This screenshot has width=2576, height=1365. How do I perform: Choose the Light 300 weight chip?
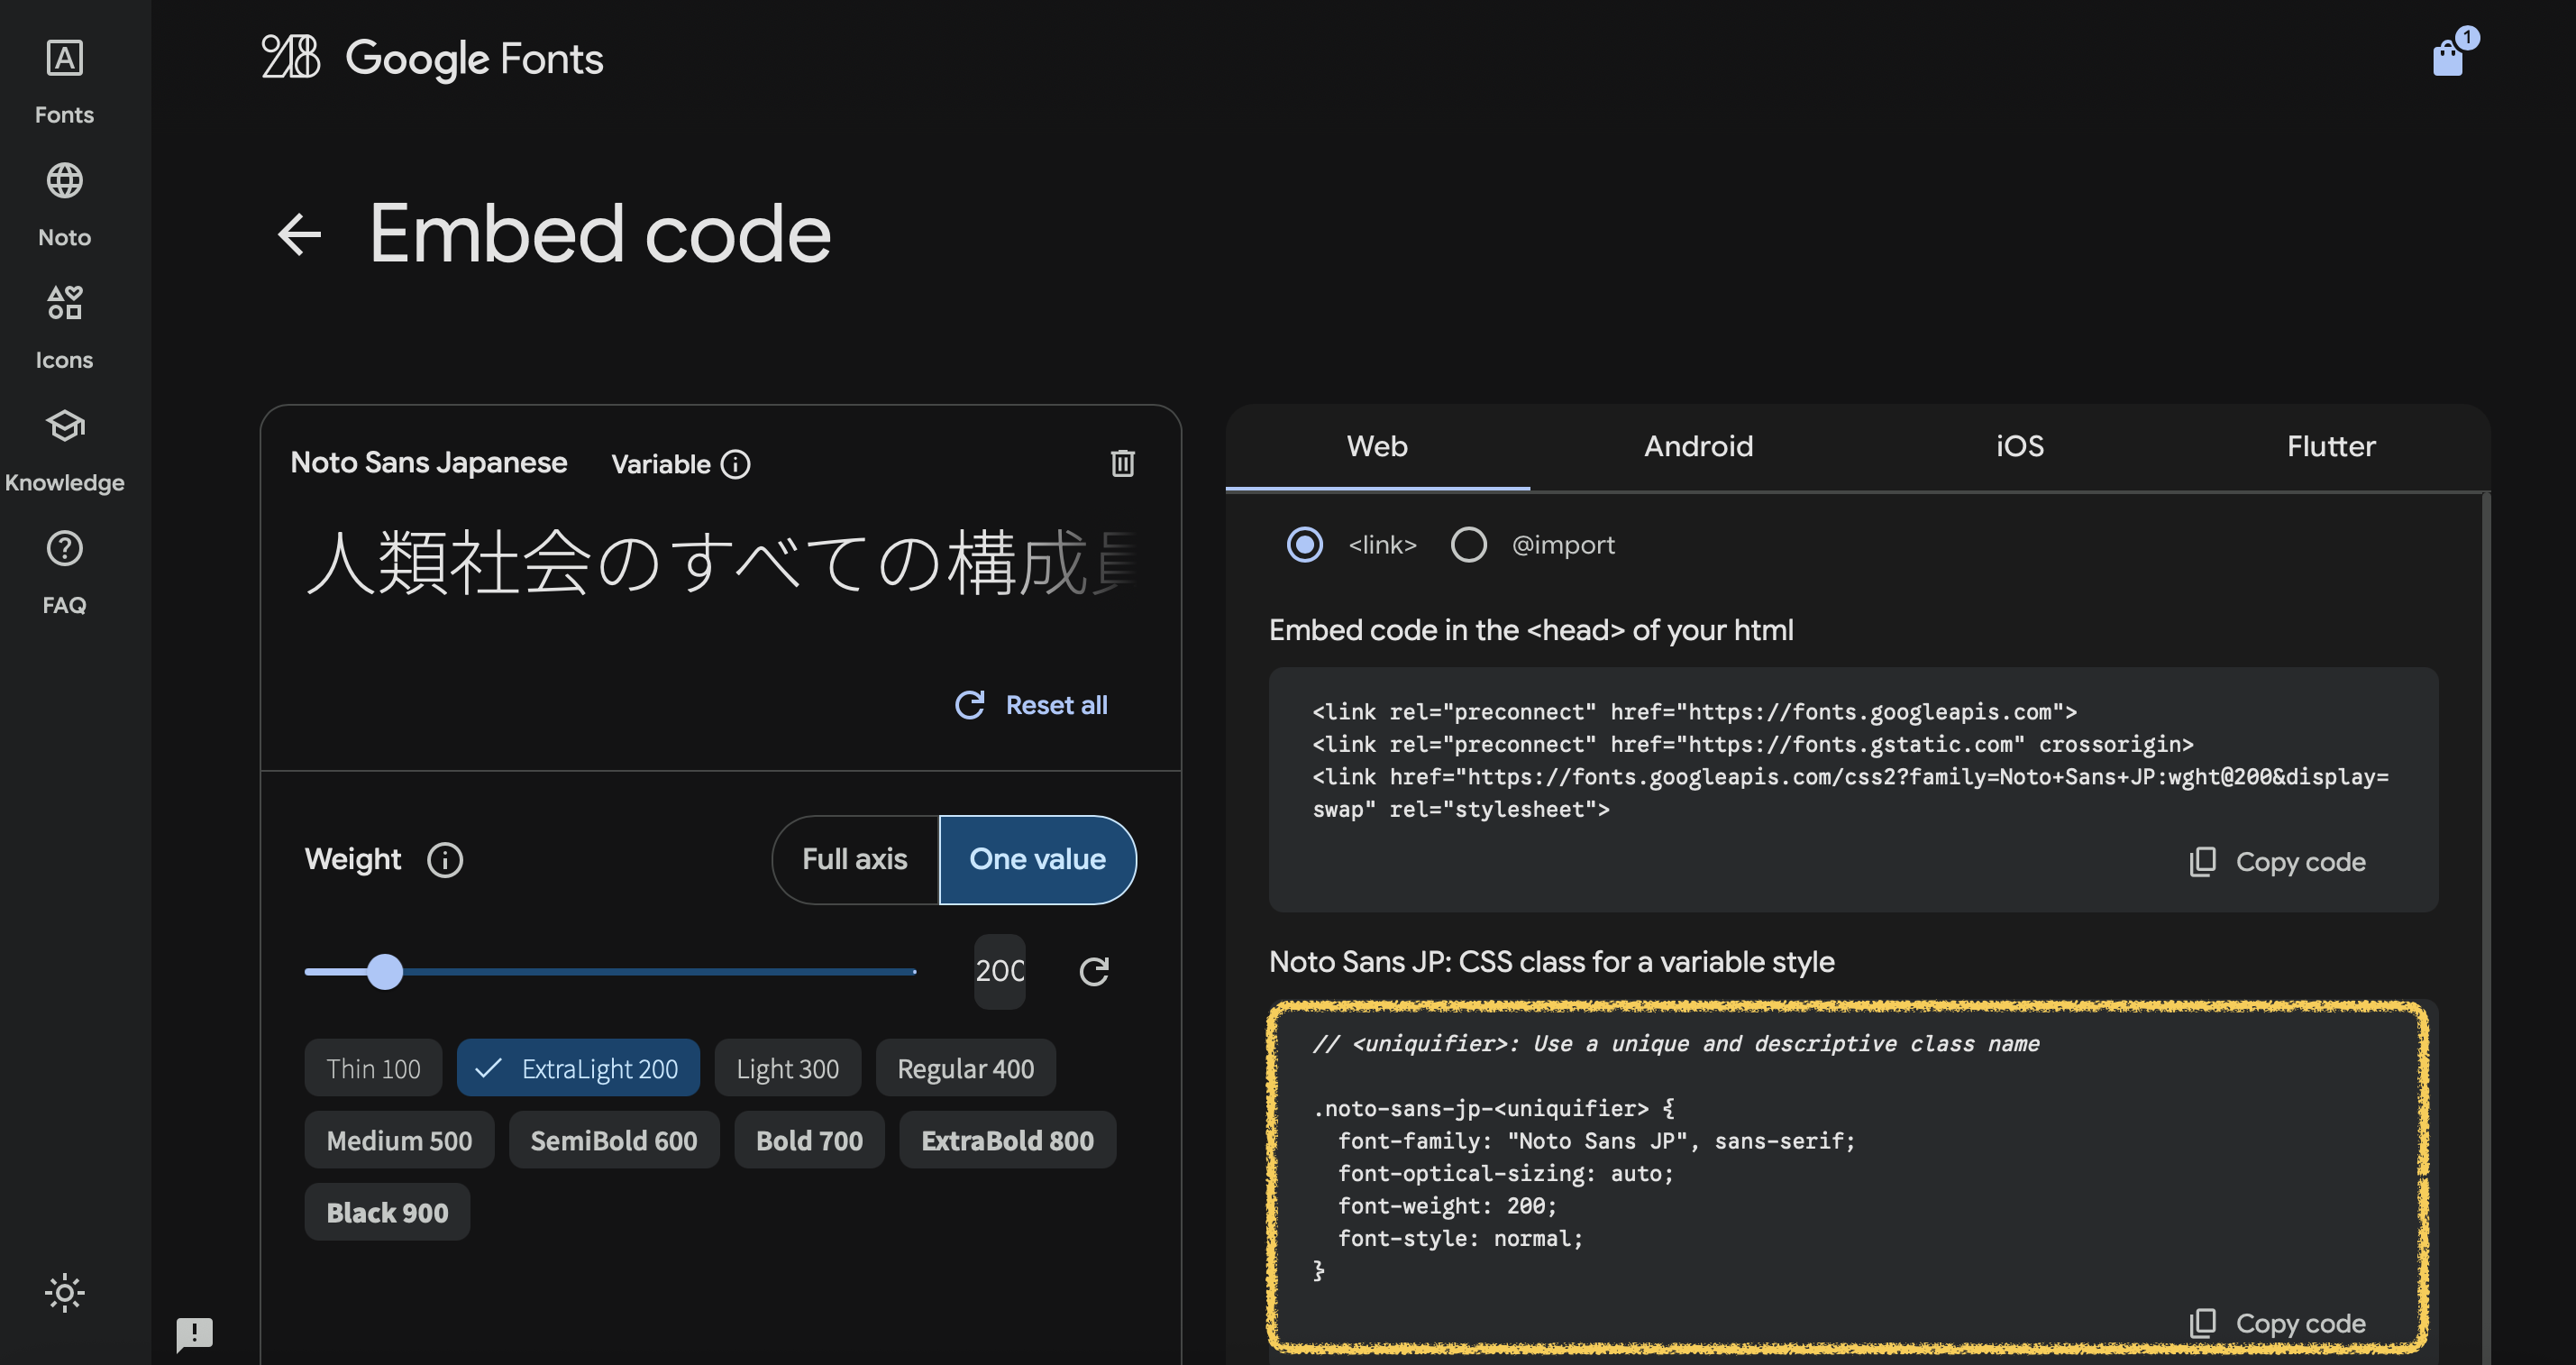787,1068
